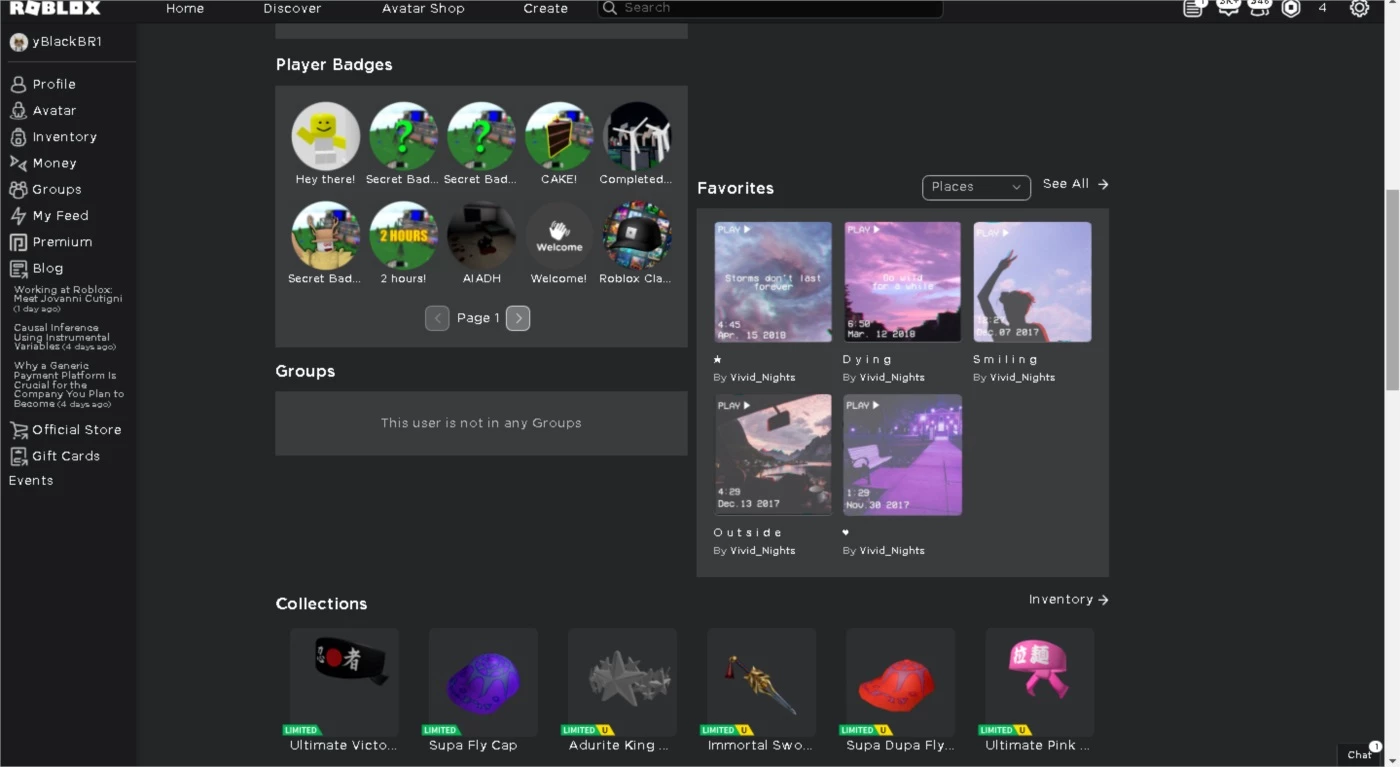The width and height of the screenshot is (1400, 767).
Task: Click the Inventory link beside Collections
Action: click(1069, 600)
